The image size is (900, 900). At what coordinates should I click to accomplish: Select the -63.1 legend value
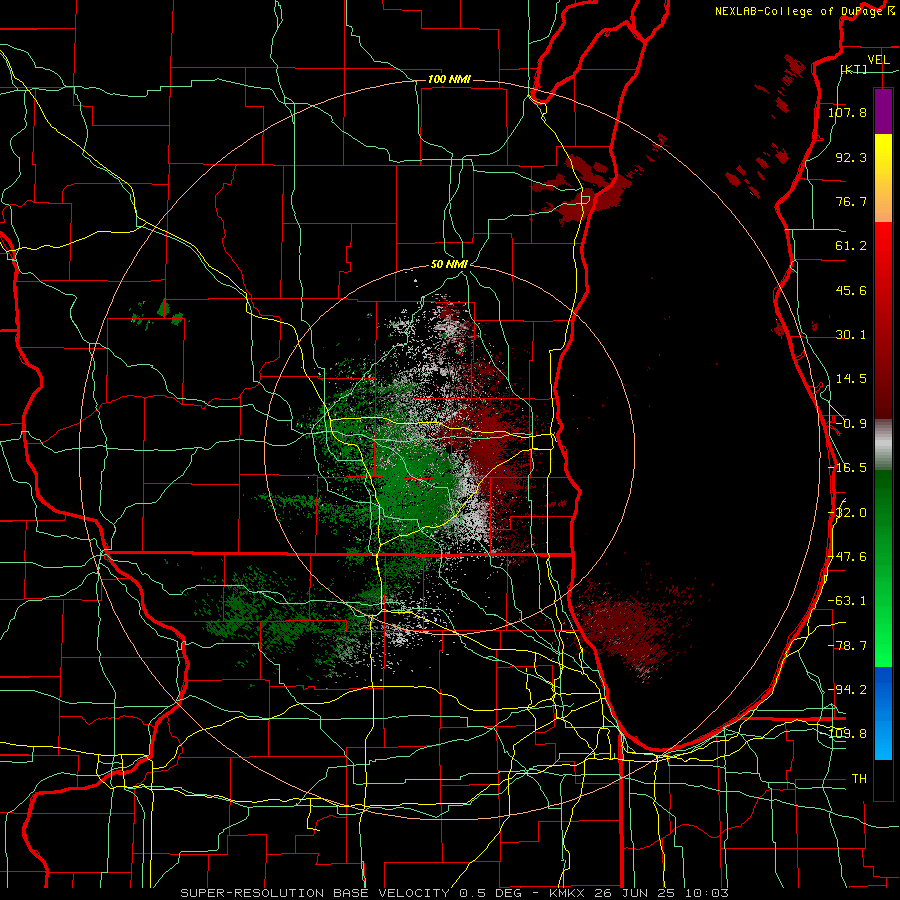click(847, 601)
